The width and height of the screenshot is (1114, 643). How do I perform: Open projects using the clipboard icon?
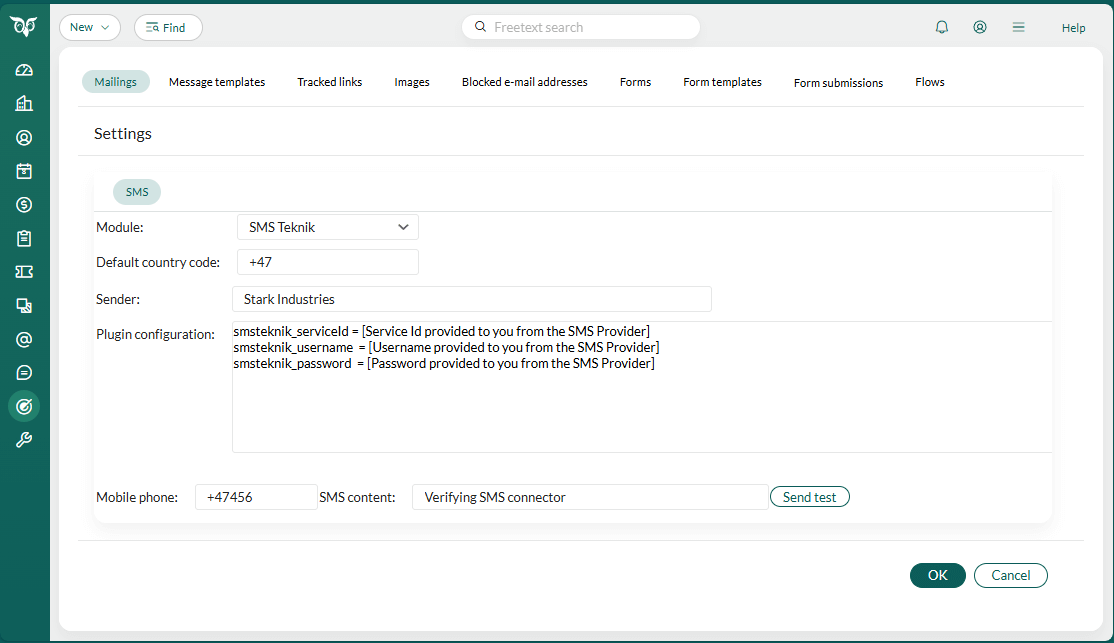point(22,238)
